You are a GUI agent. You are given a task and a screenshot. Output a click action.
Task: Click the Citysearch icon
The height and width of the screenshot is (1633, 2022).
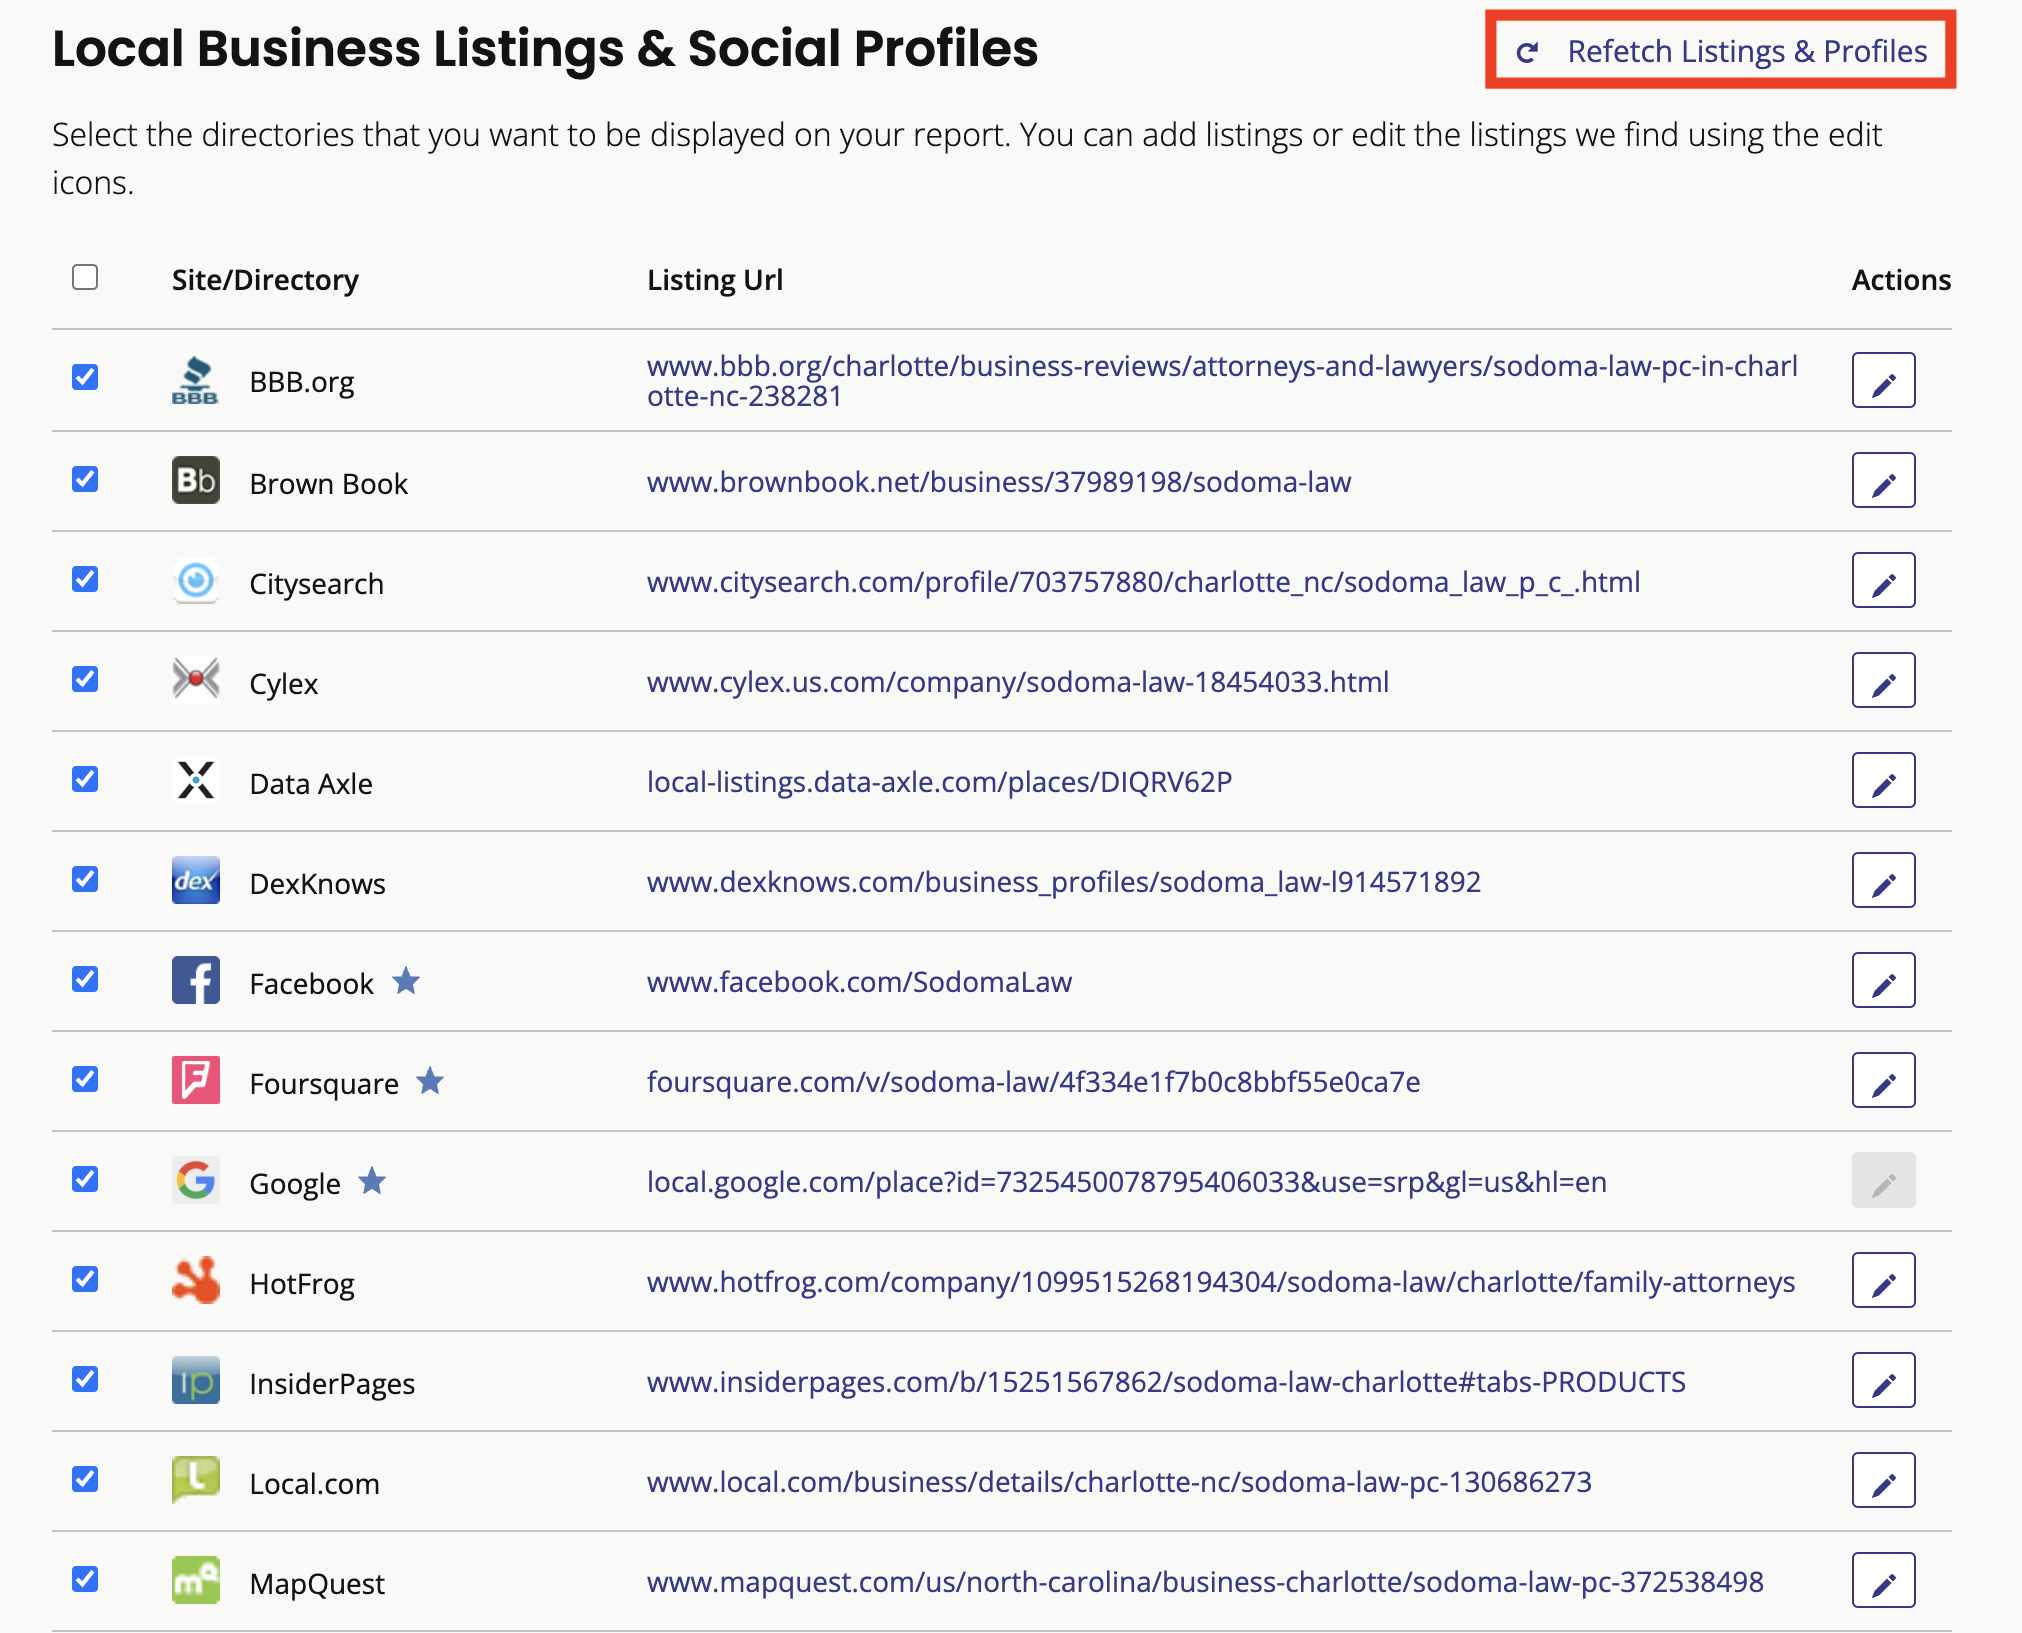[196, 582]
